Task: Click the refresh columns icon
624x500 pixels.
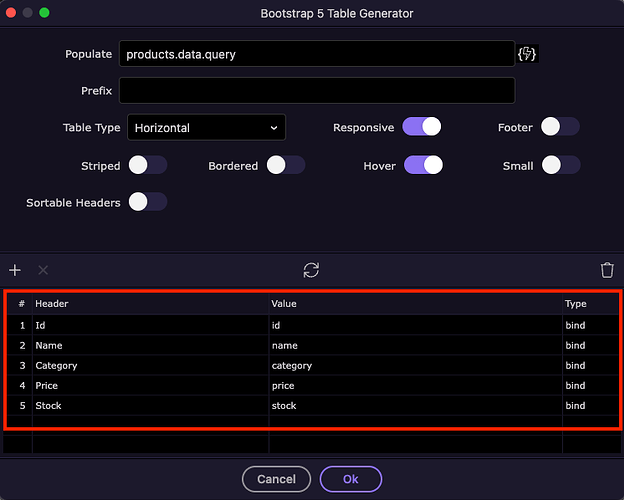Action: point(312,270)
